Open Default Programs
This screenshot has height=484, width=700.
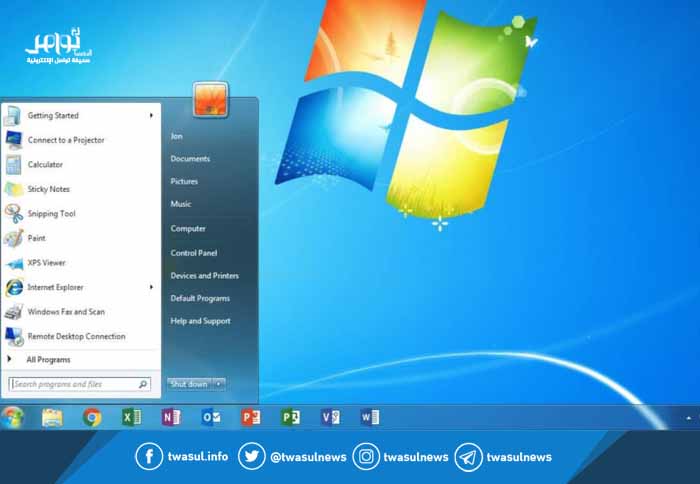coord(200,298)
